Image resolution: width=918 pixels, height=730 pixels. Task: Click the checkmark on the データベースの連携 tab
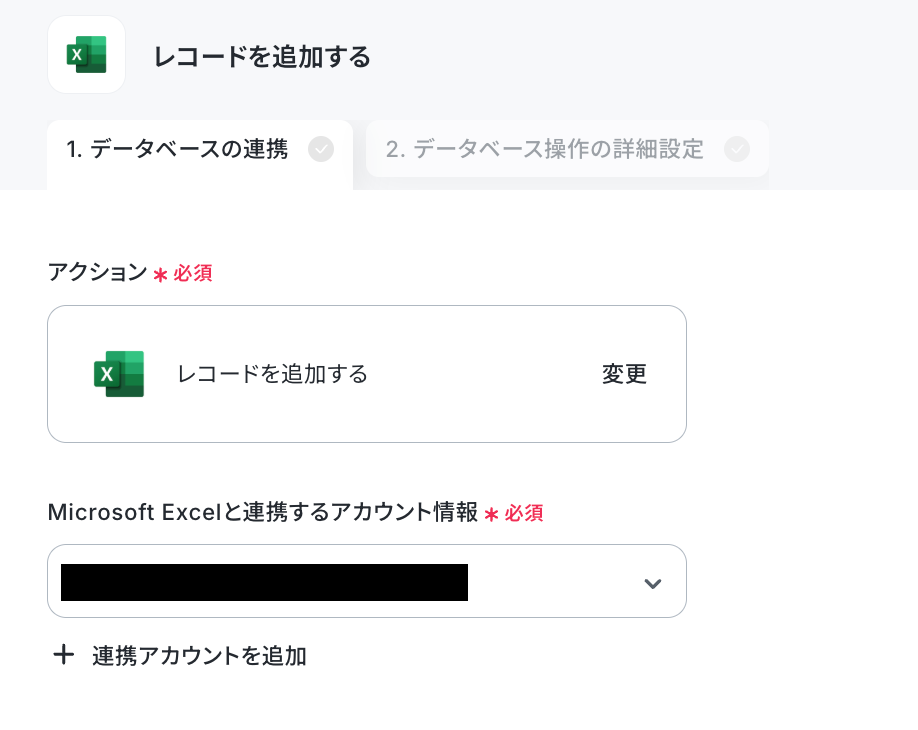tap(321, 149)
